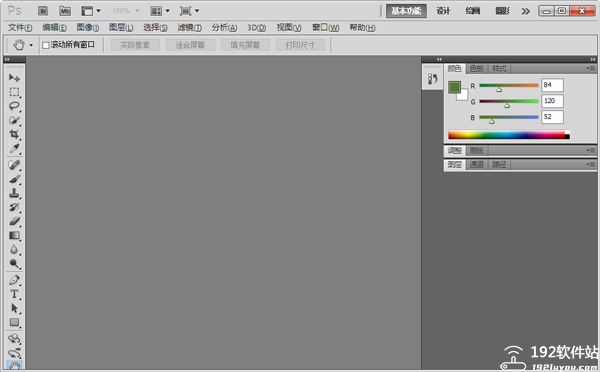Select the Pen tool
Image resolution: width=600 pixels, height=372 pixels.
14,280
